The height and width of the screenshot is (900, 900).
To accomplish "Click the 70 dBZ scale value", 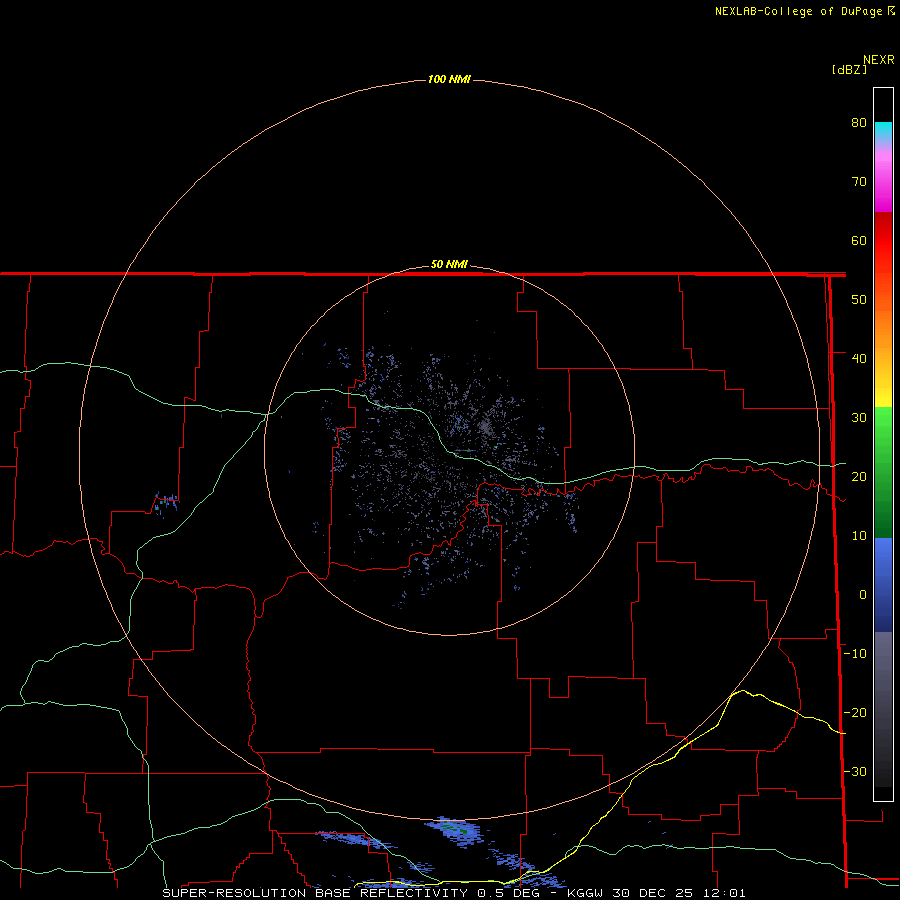I will coord(859,182).
